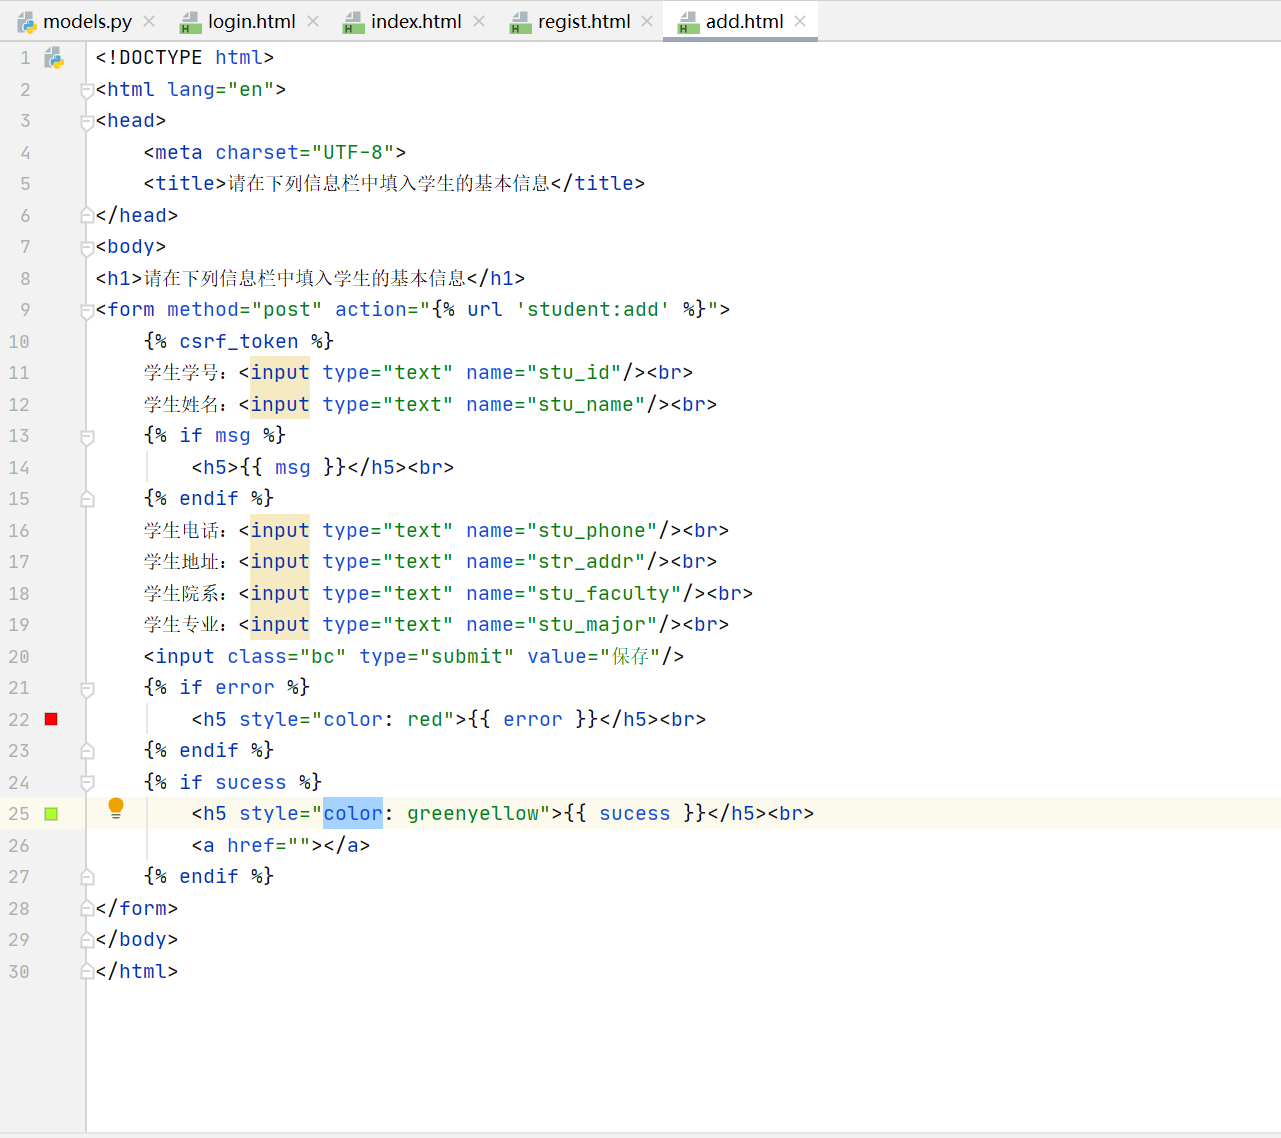1281x1138 pixels.
Task: Click line number 10 in the gutter
Action: 19,342
